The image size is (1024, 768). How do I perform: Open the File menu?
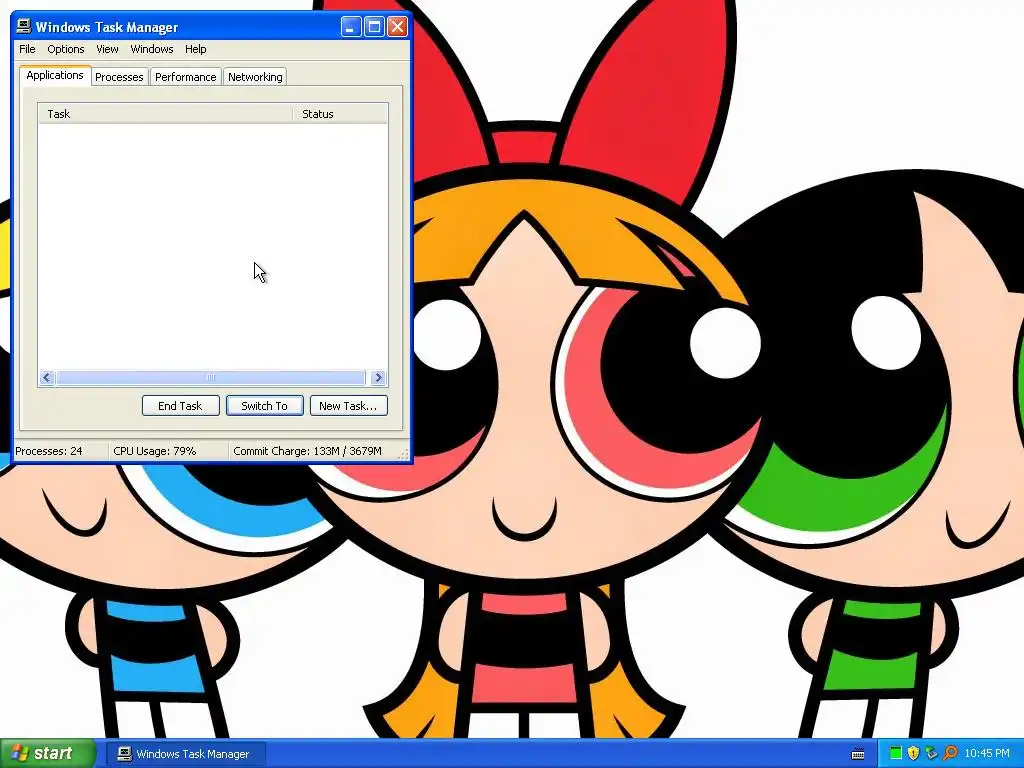pyautogui.click(x=27, y=49)
